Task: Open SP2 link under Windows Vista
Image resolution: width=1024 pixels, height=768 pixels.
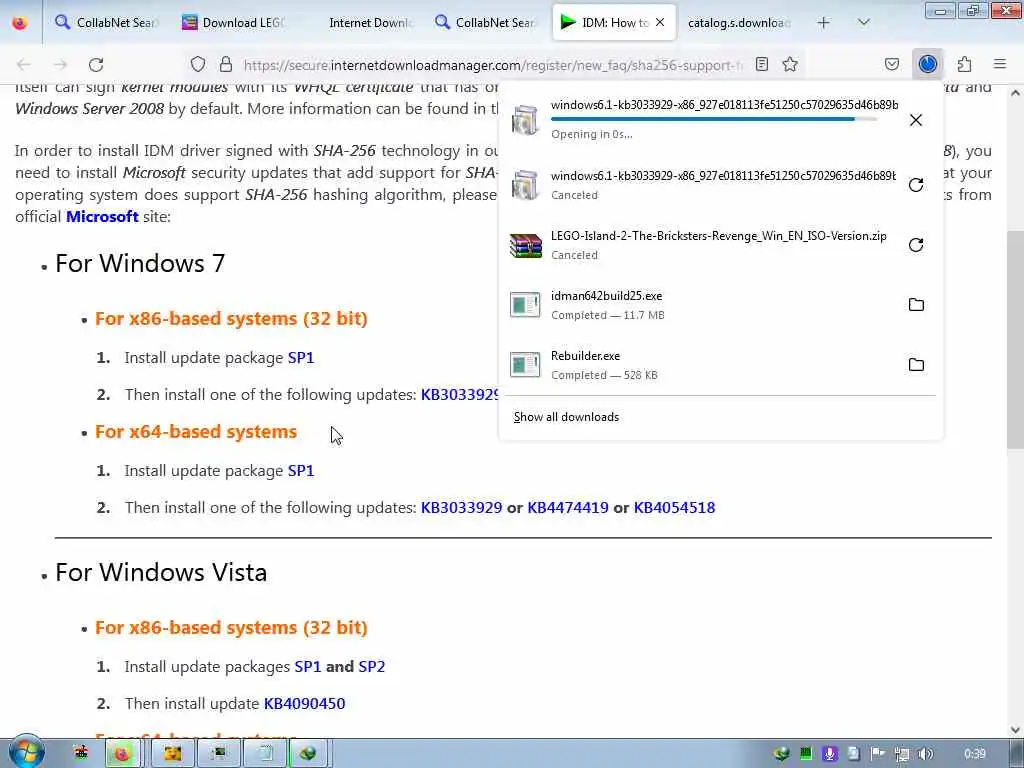Action: [372, 667]
